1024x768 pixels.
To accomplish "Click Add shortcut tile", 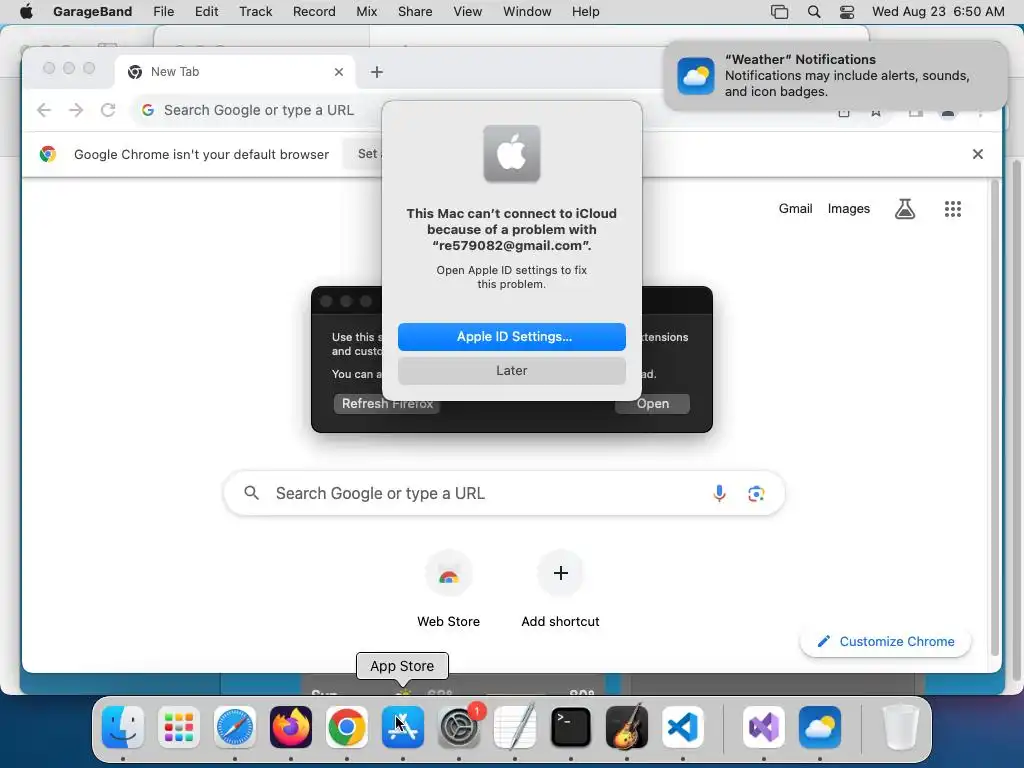I will pos(560,590).
